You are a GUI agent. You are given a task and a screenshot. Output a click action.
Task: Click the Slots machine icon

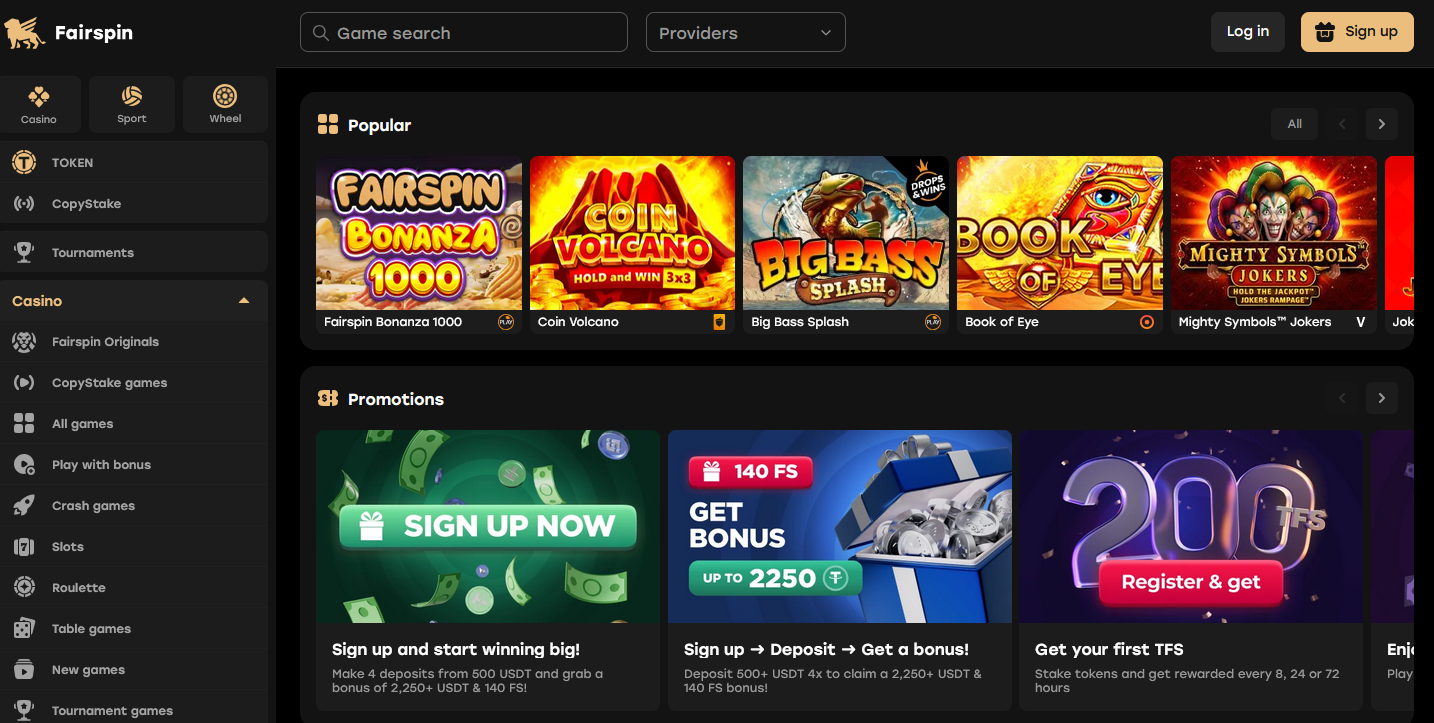click(24, 547)
